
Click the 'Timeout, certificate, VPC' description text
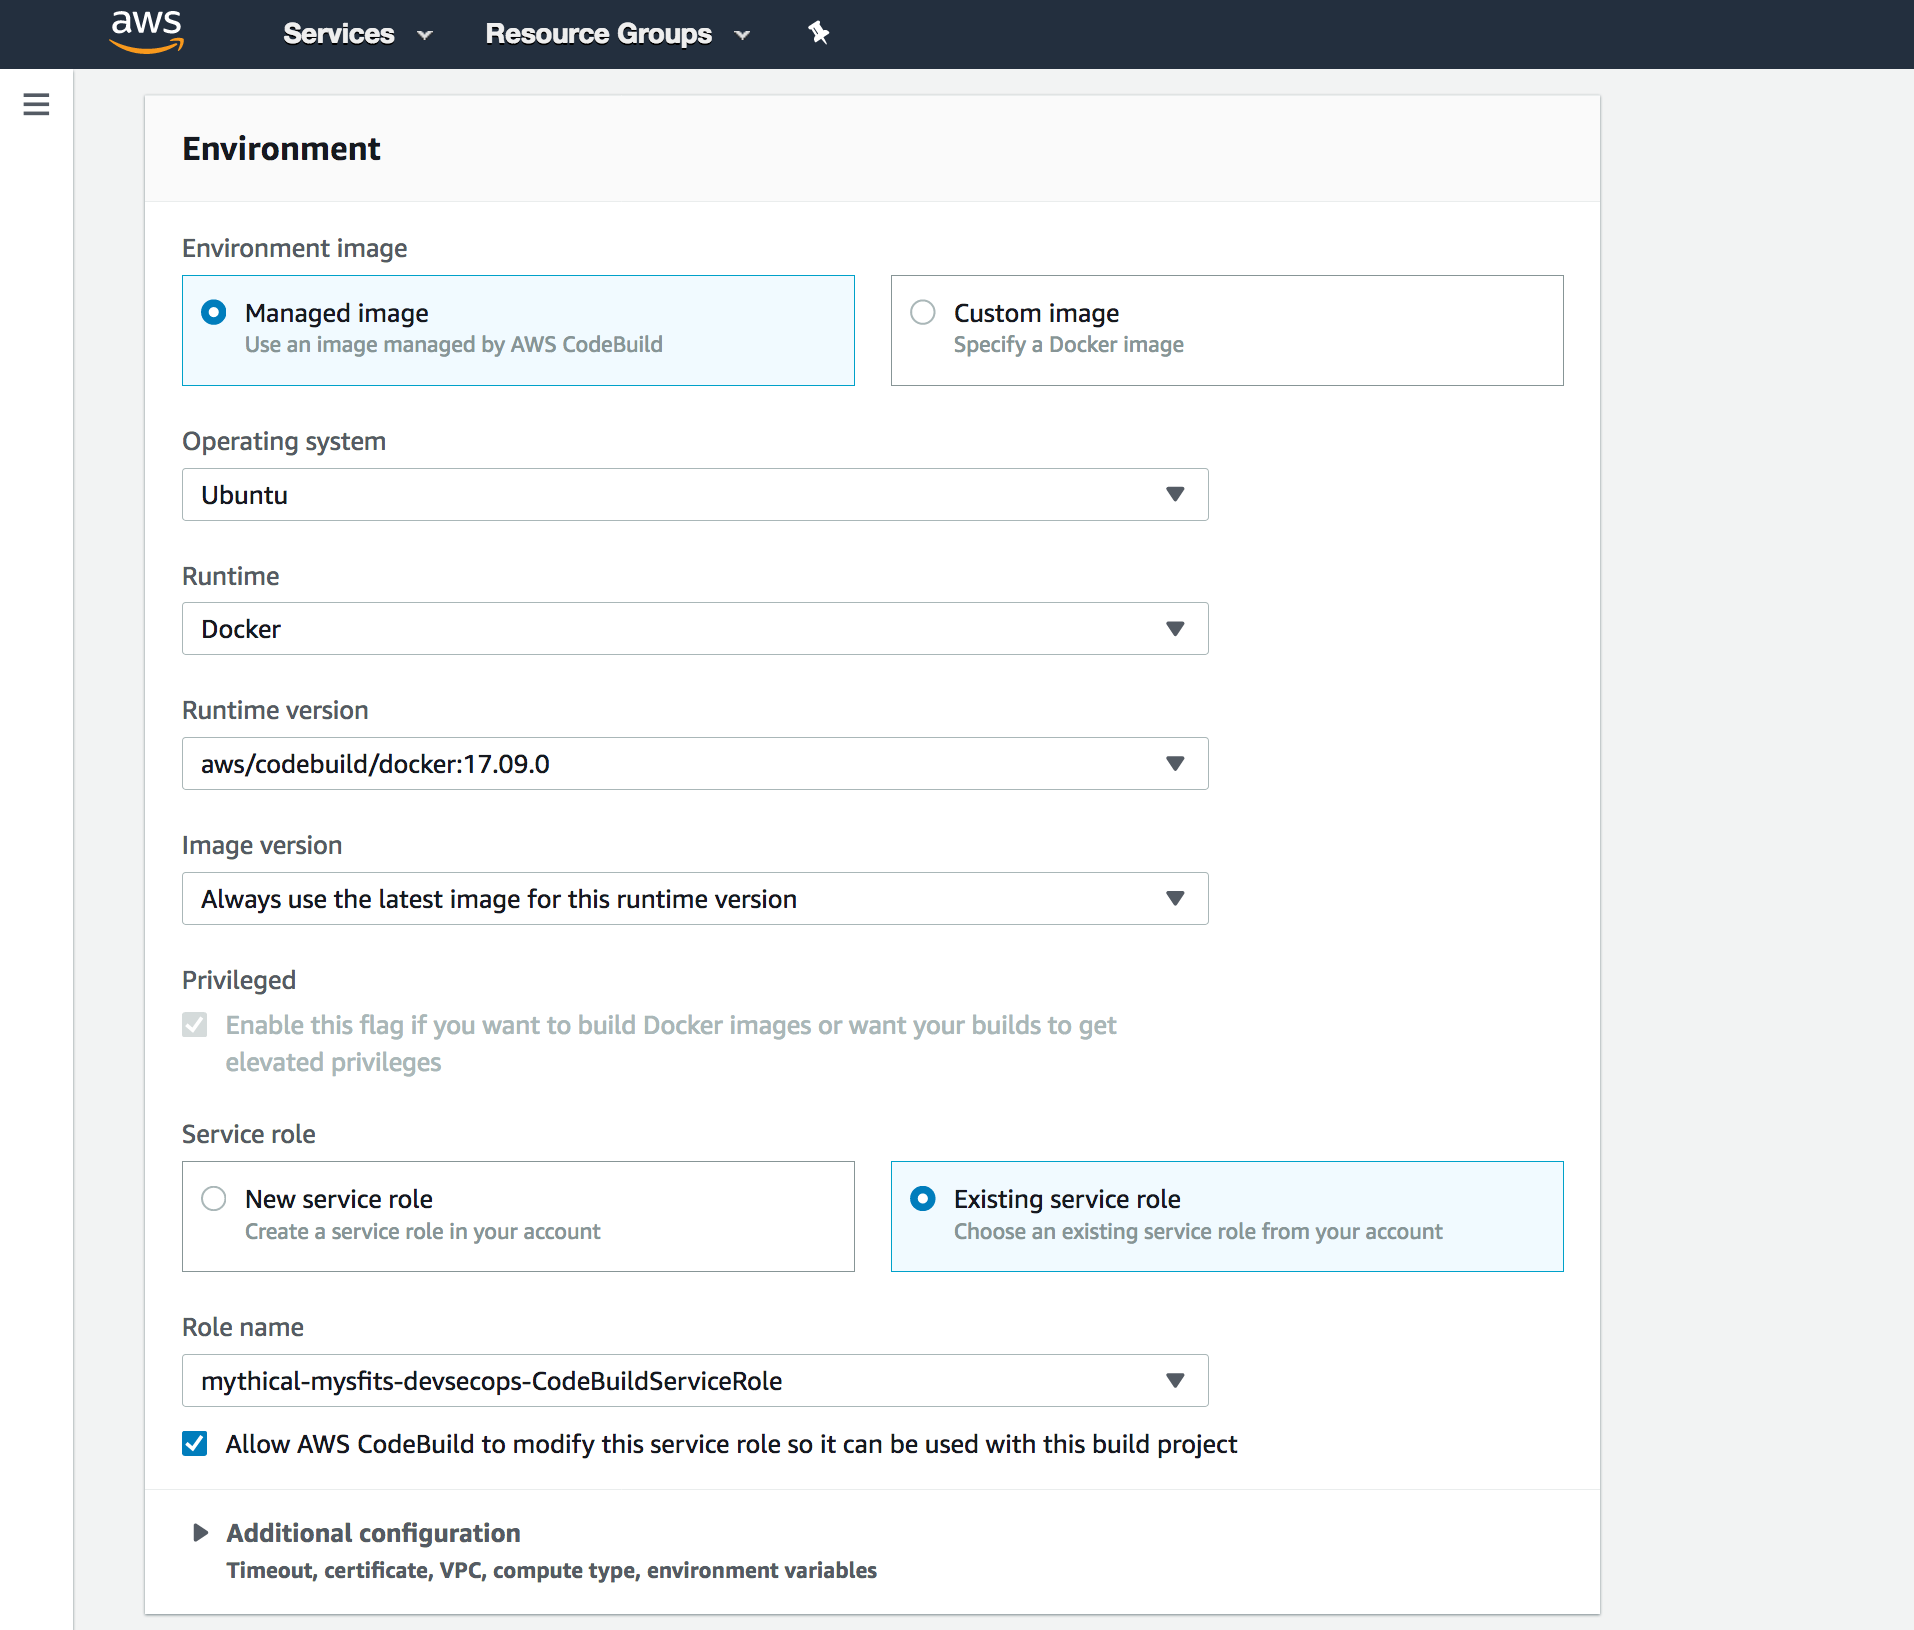[552, 1571]
